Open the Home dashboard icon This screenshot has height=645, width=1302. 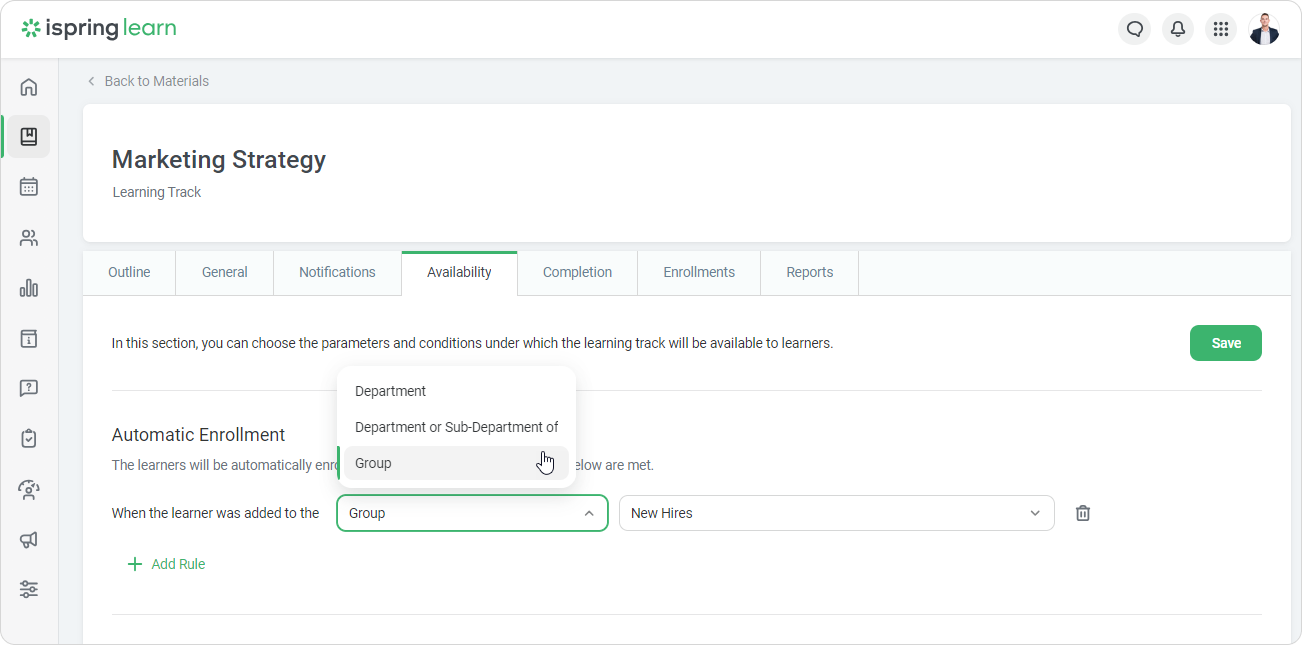point(28,87)
